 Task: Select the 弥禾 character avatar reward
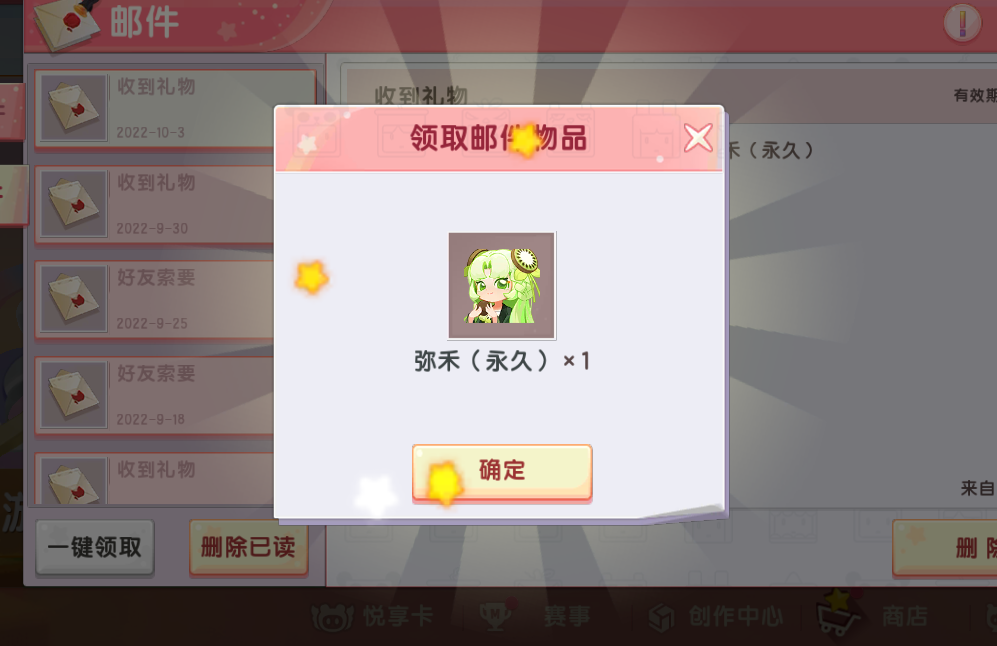(x=502, y=285)
